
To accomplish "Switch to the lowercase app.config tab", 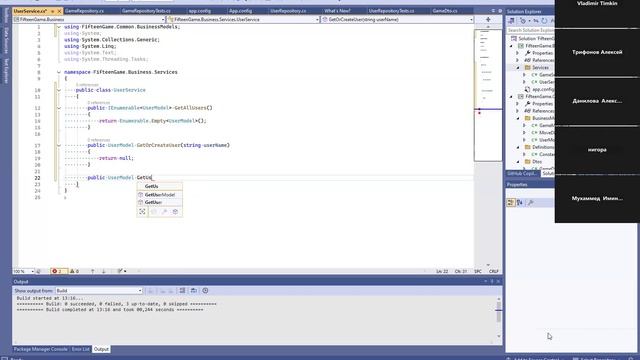I will (200, 11).
